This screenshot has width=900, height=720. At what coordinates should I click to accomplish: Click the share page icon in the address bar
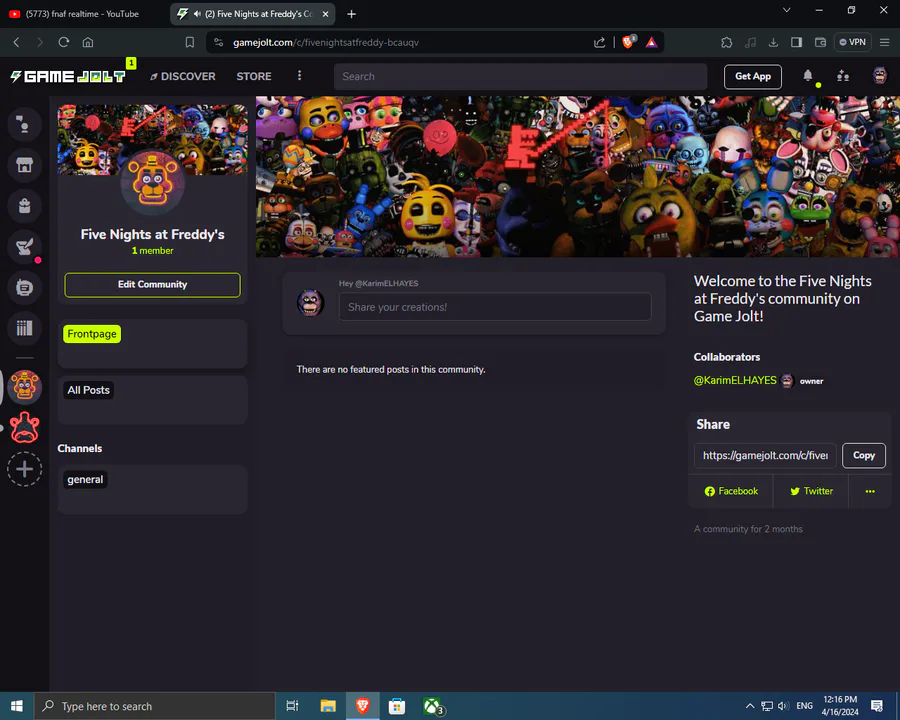(x=599, y=42)
